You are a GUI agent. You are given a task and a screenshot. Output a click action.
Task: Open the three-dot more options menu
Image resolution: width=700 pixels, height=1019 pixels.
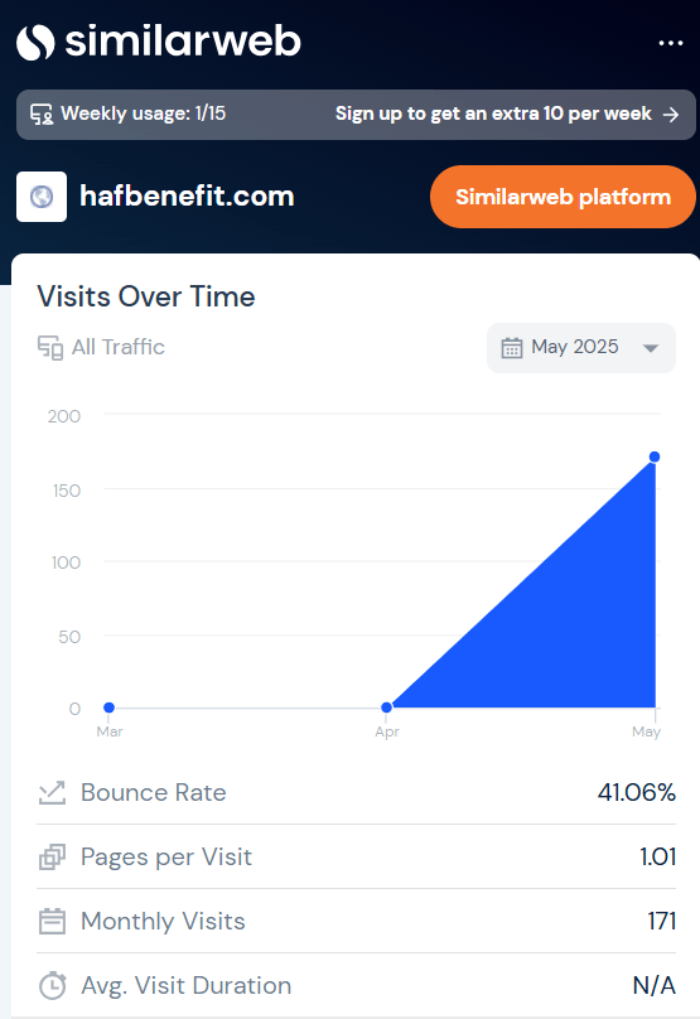click(670, 43)
